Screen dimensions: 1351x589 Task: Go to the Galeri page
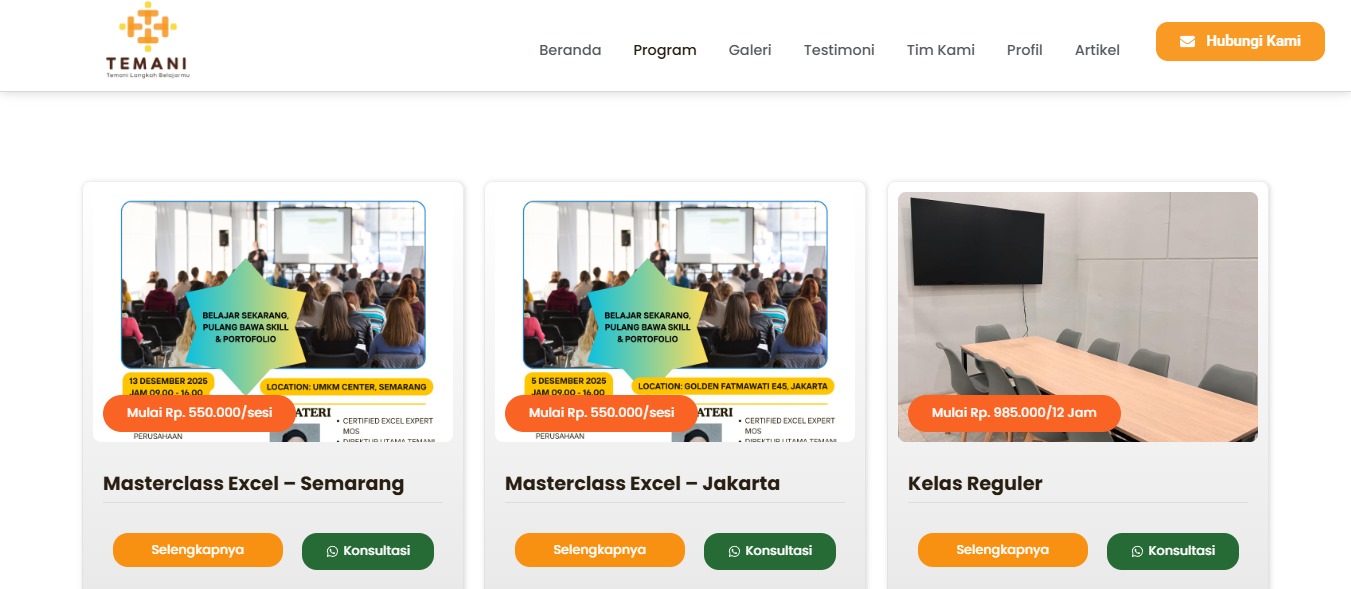pos(750,50)
